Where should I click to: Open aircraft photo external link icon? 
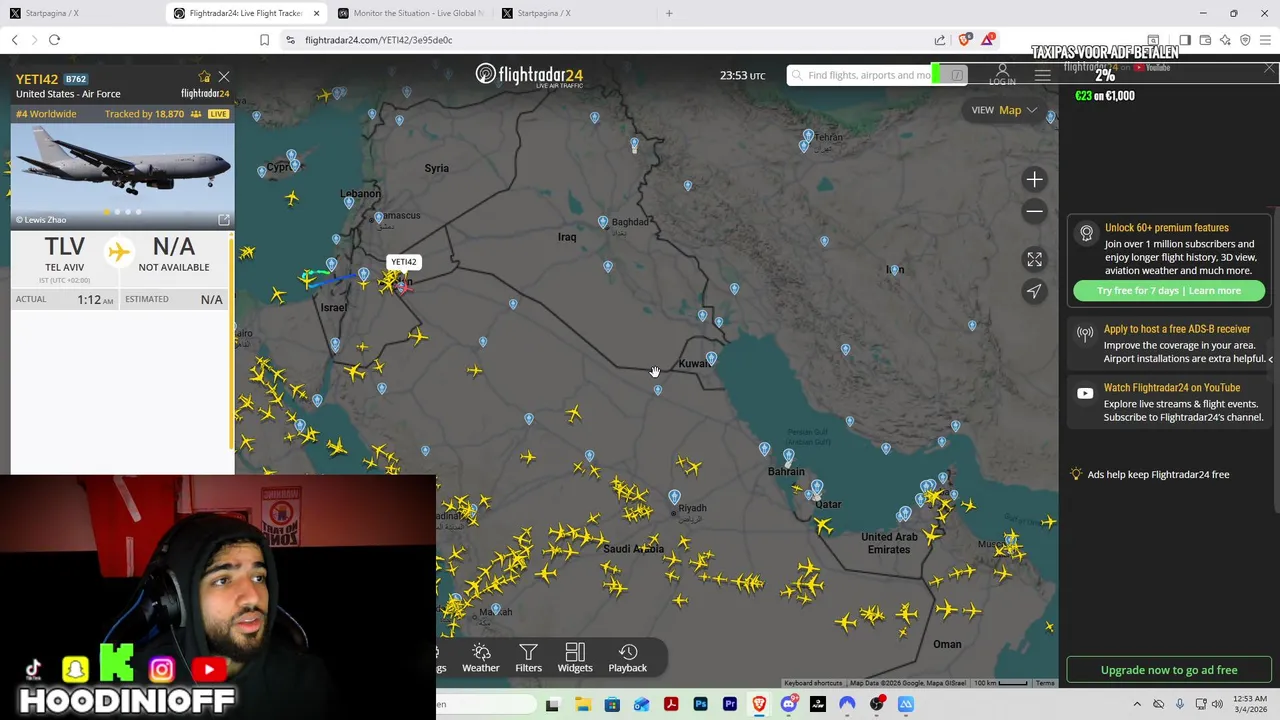click(224, 219)
